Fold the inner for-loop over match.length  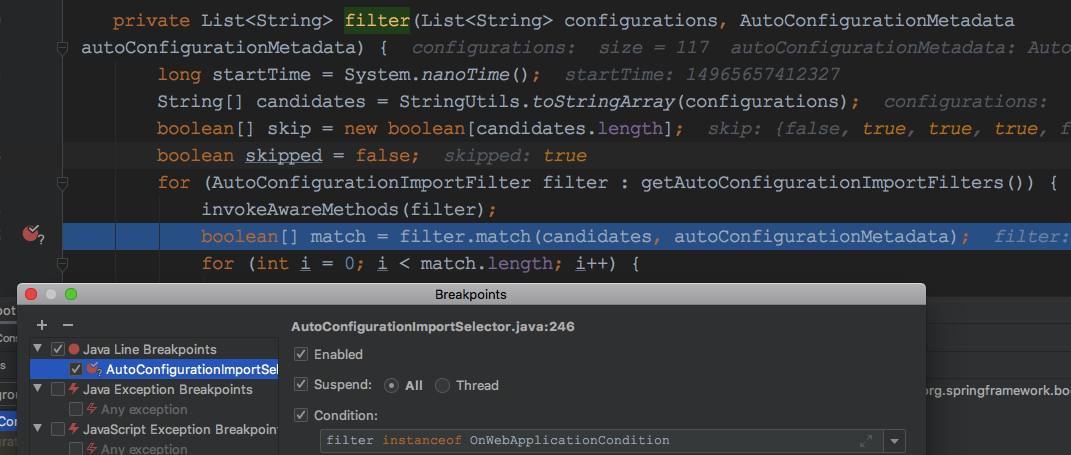click(63, 263)
